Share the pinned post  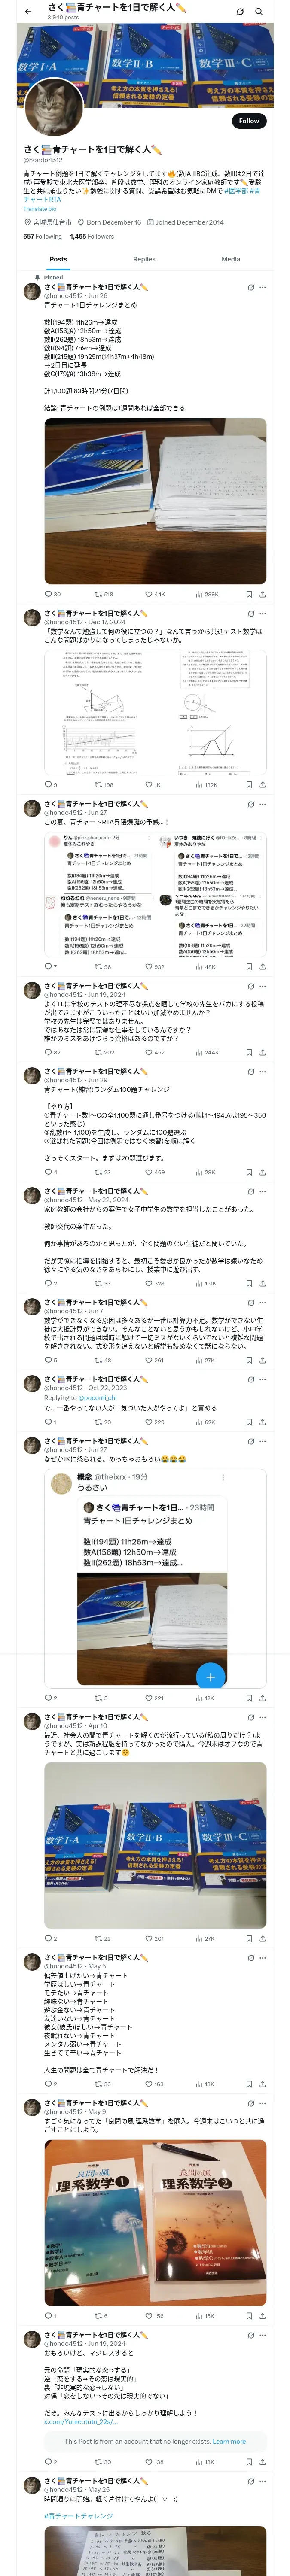coord(262,594)
